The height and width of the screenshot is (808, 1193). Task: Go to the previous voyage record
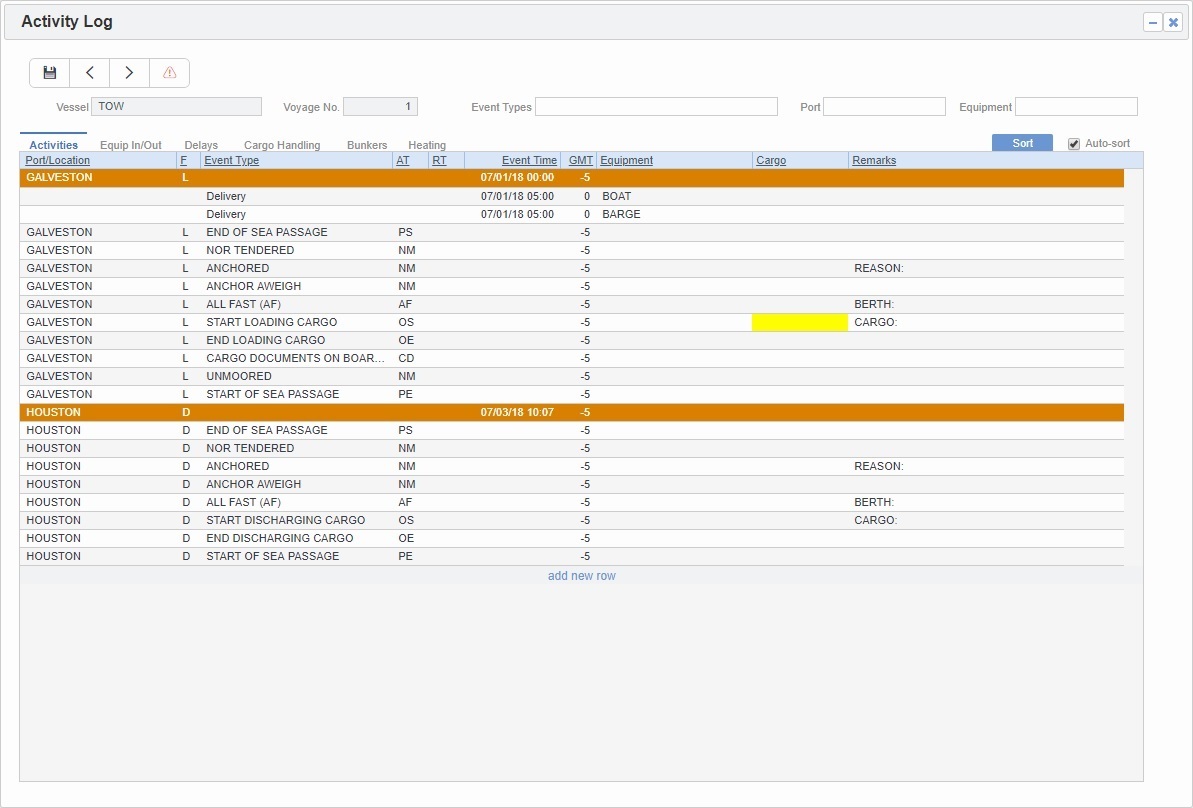[89, 72]
